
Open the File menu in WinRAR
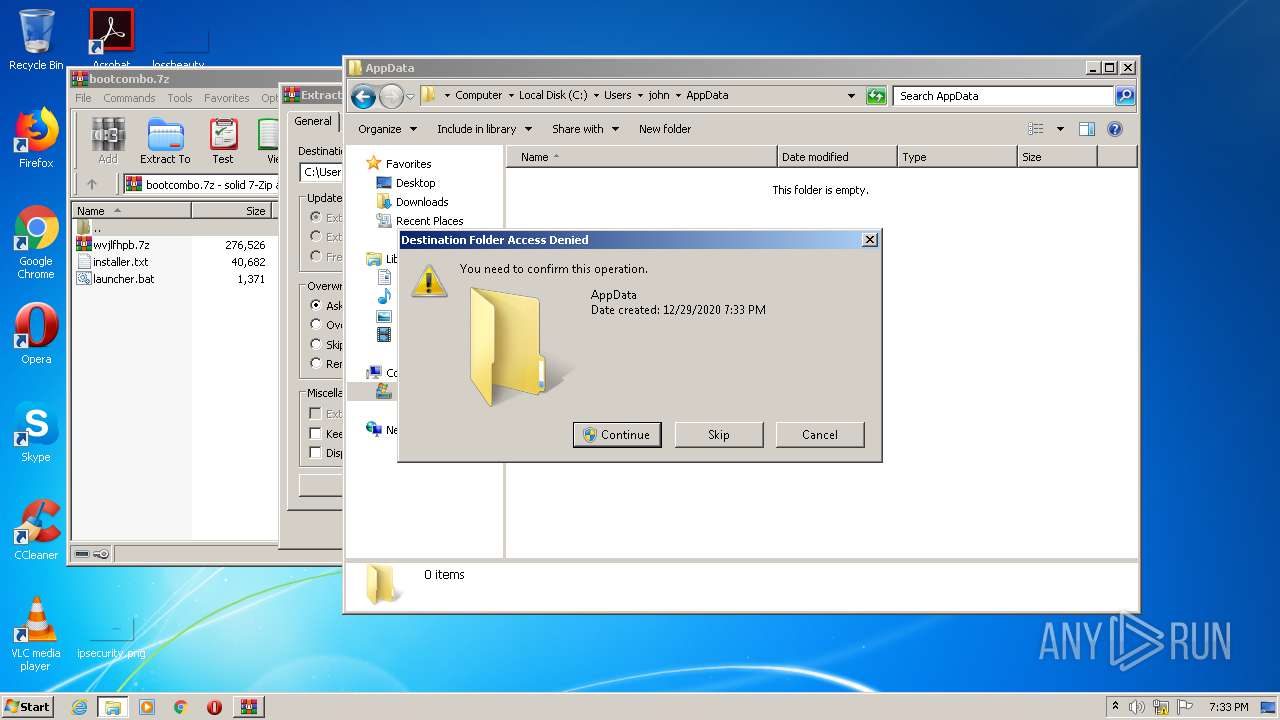point(83,98)
